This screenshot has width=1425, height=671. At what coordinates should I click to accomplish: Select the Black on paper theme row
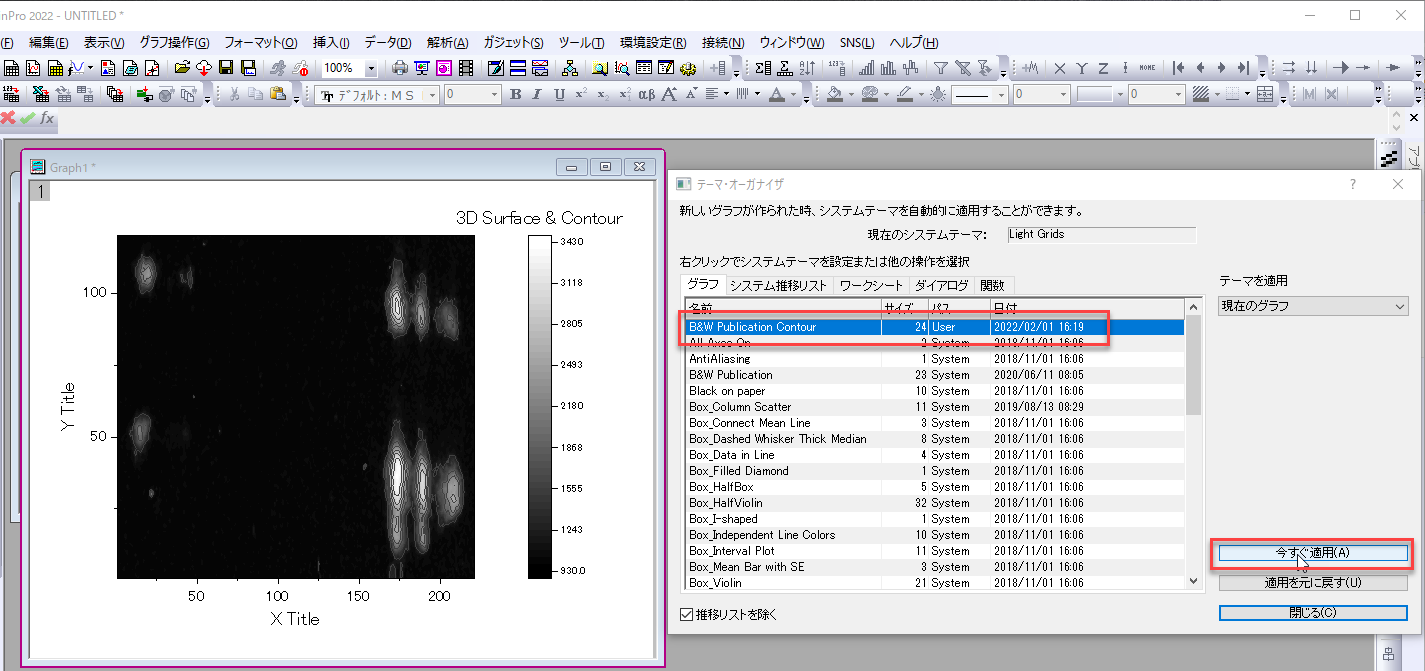pos(934,391)
